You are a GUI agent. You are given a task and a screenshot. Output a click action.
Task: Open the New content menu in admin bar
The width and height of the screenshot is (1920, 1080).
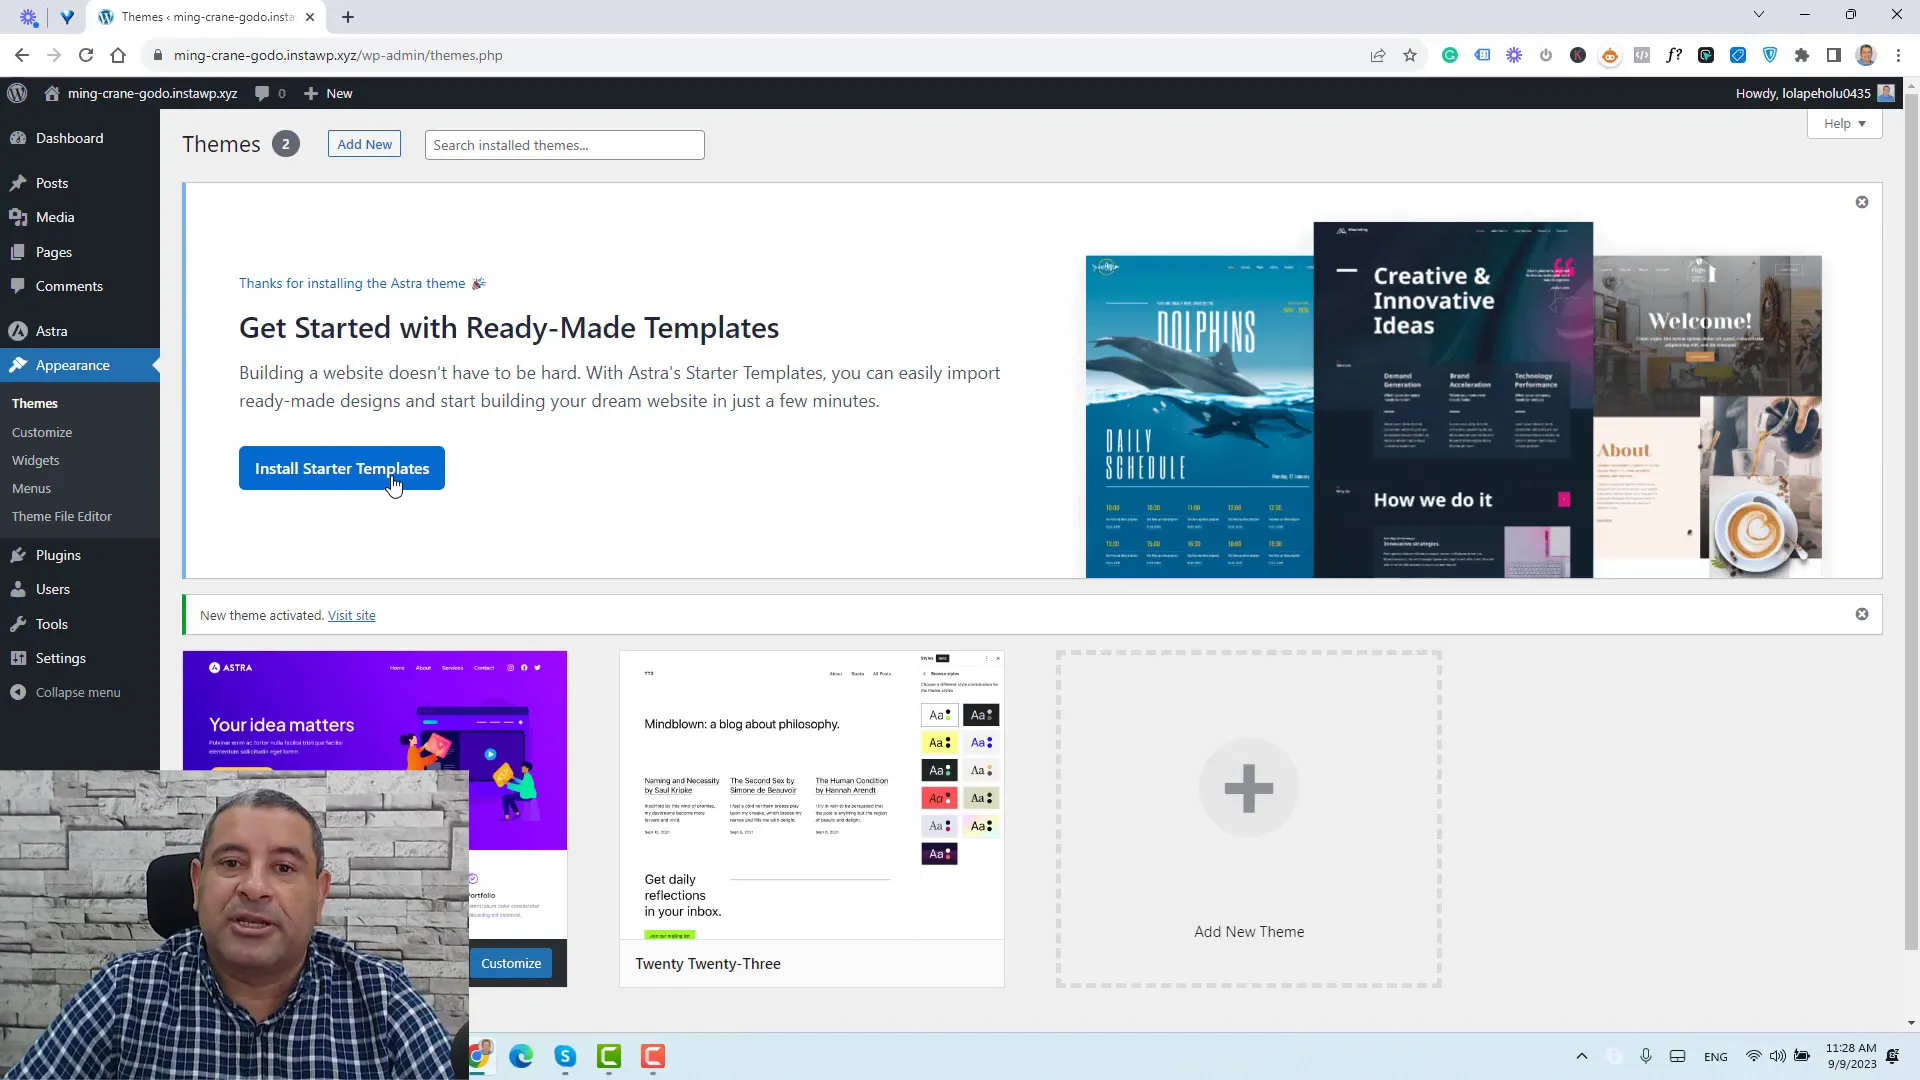pyautogui.click(x=328, y=93)
